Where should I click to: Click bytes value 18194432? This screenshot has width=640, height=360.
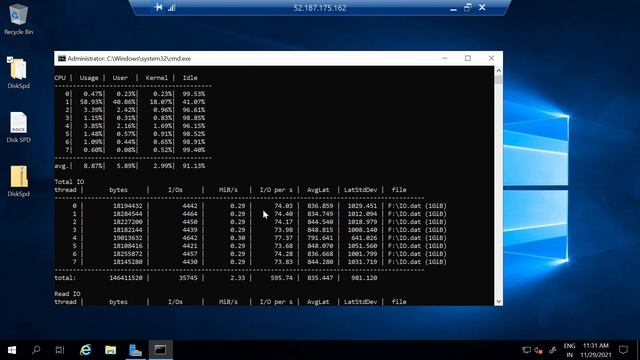(128, 206)
